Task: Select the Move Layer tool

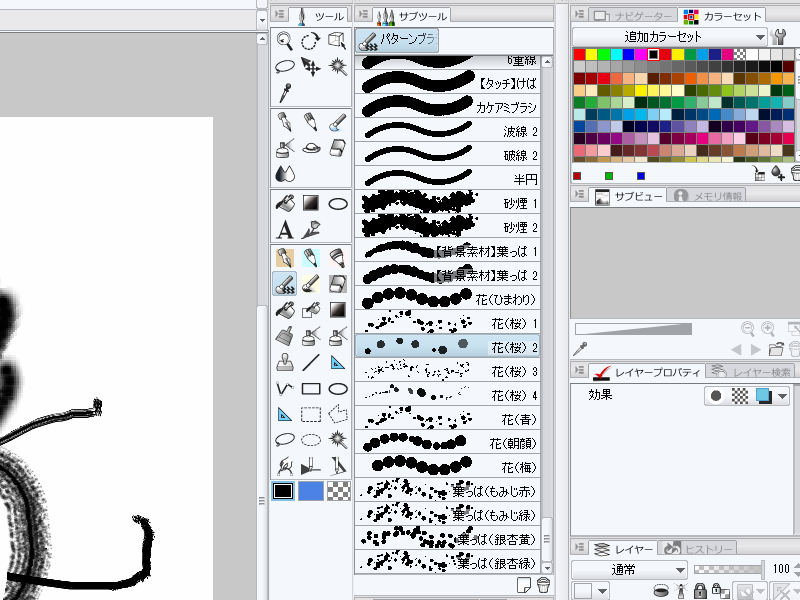Action: [x=311, y=66]
